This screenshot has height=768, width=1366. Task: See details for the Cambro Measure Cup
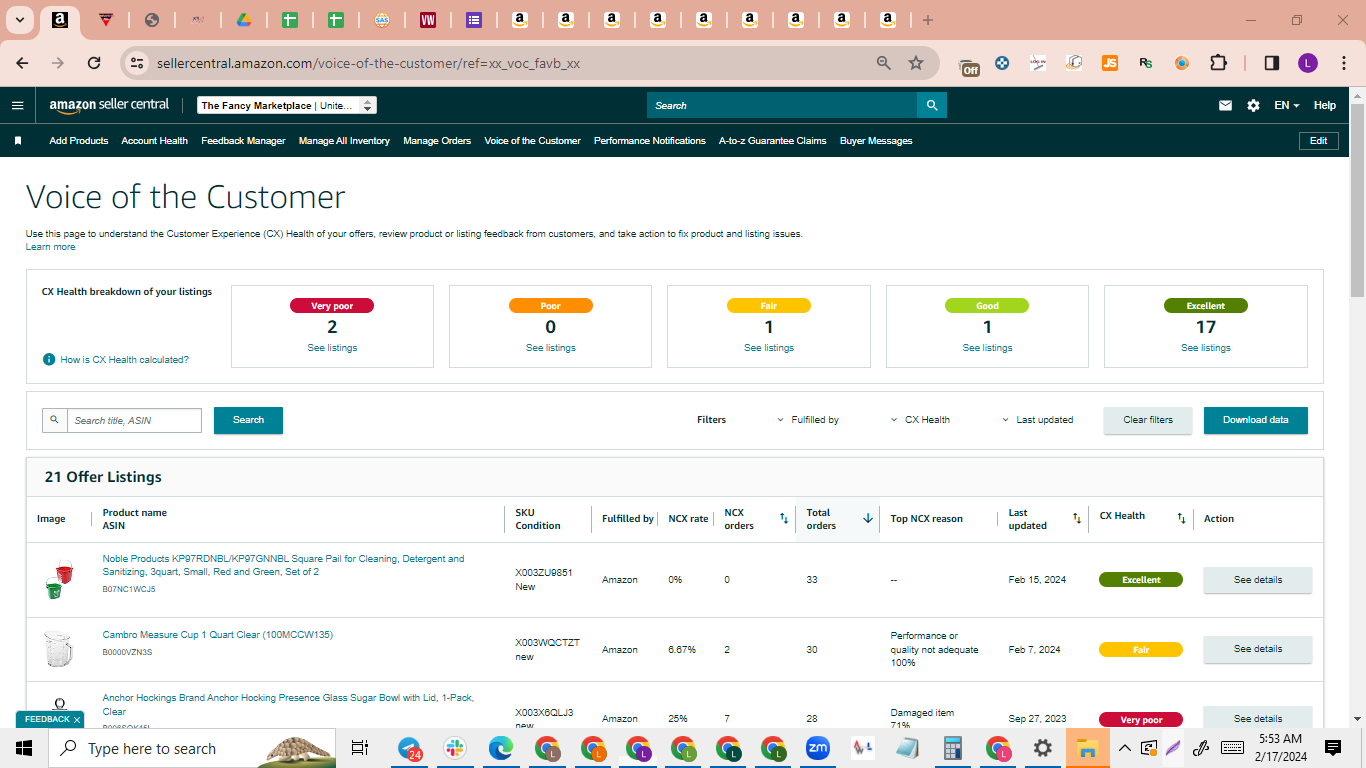click(x=1257, y=649)
